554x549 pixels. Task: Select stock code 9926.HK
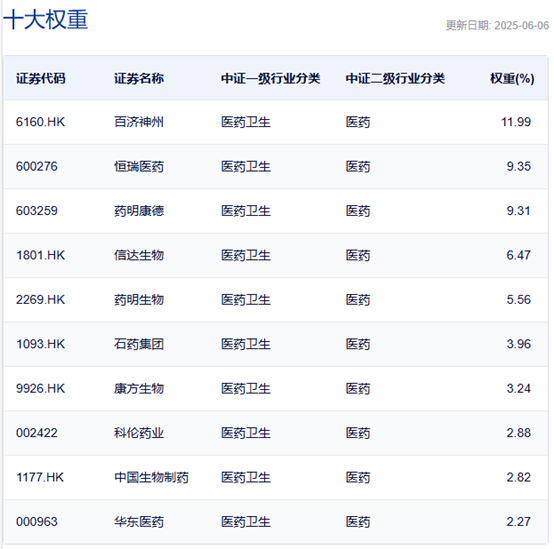point(40,389)
